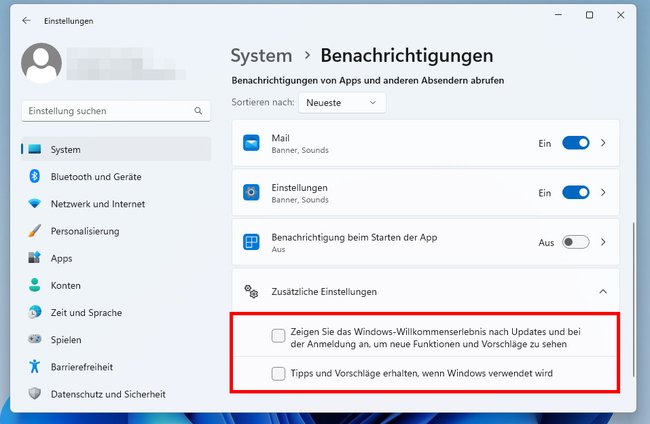Click the Einstellungen app gear icon
Image resolution: width=650 pixels, height=424 pixels.
[251, 192]
